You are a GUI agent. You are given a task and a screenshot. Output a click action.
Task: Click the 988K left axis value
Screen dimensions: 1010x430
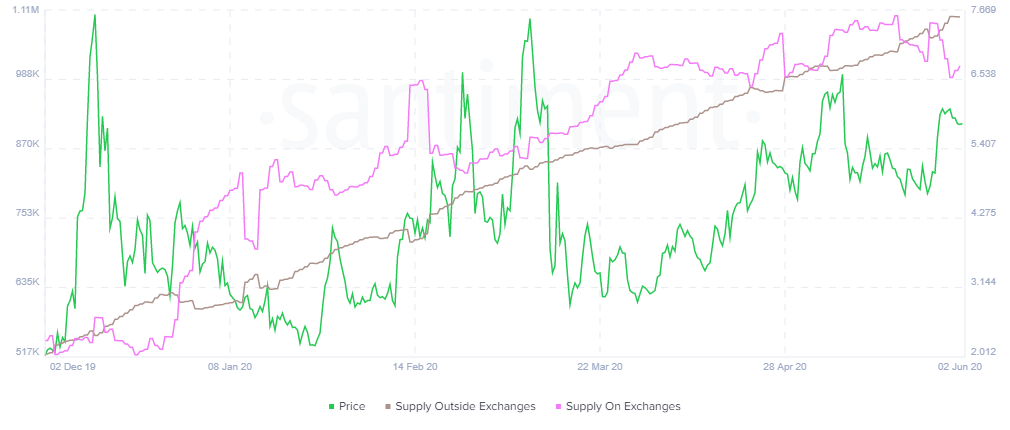point(24,75)
